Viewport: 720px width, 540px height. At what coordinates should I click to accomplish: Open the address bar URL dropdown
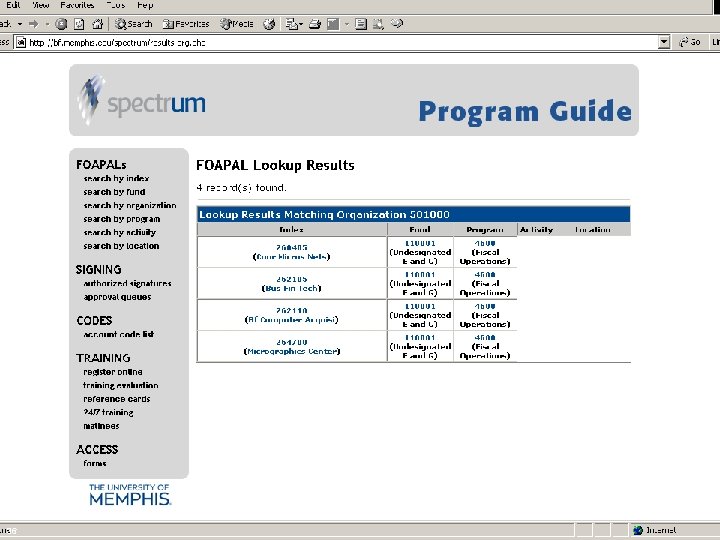(664, 42)
